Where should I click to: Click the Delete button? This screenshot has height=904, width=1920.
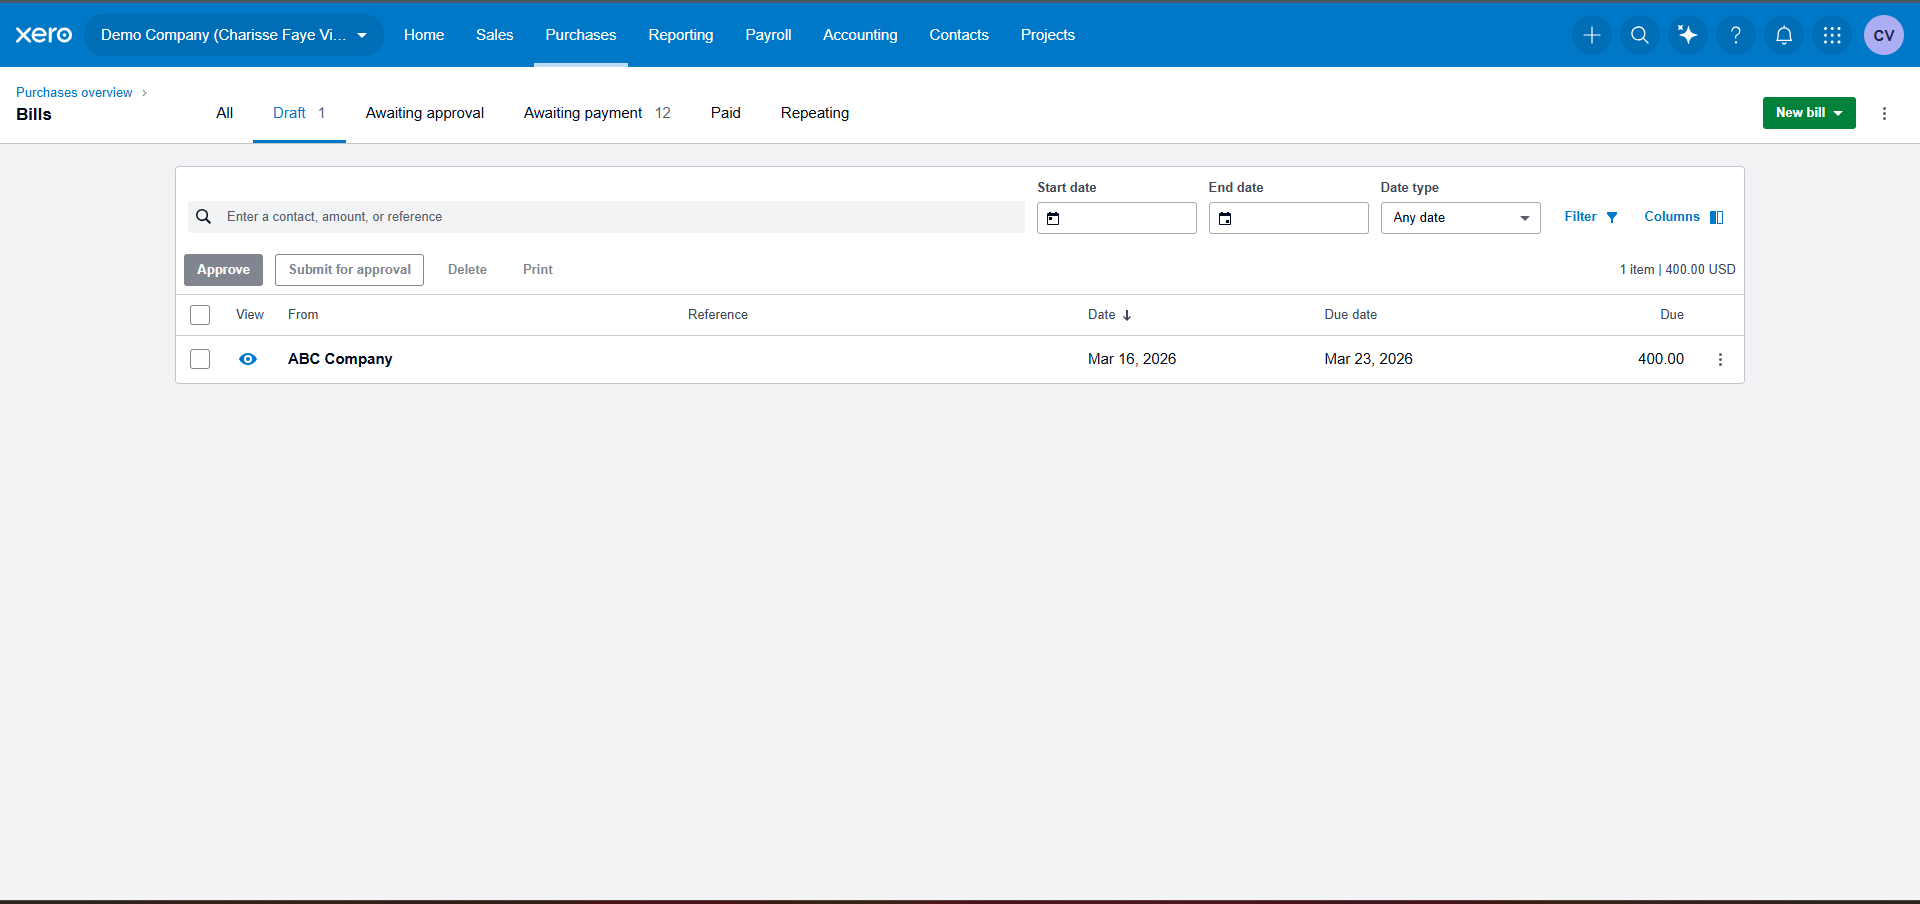pyautogui.click(x=467, y=270)
